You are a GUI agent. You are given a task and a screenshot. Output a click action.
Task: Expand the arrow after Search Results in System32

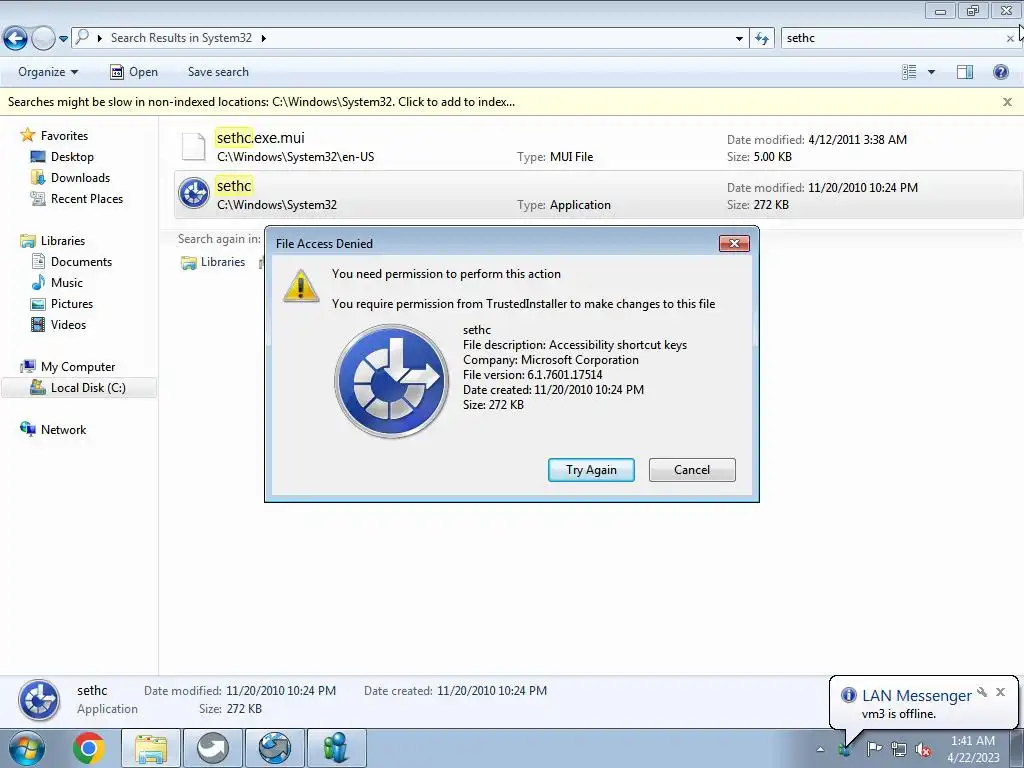click(x=264, y=38)
